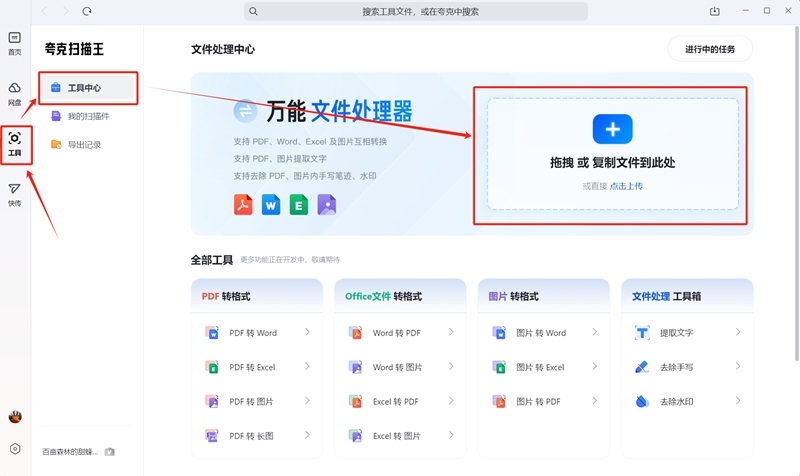
Task: Click the 去除水印 droplet icon
Action: tap(642, 402)
